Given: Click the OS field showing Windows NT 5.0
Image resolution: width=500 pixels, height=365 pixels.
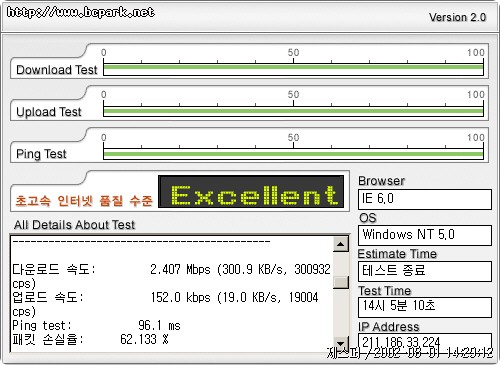Looking at the screenshot, I should (425, 235).
